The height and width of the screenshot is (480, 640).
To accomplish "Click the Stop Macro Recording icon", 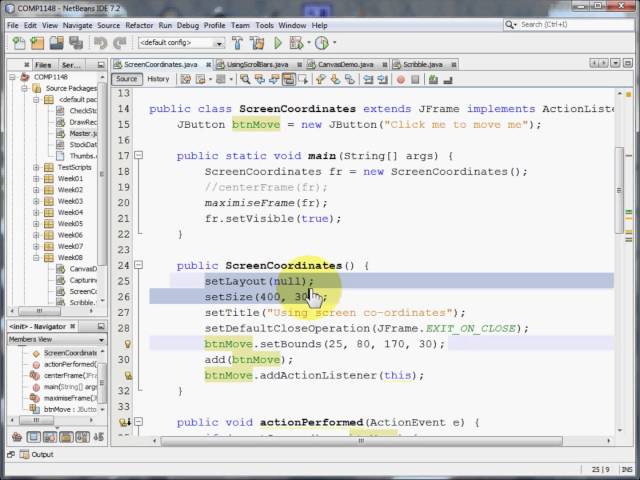I will (x=415, y=79).
